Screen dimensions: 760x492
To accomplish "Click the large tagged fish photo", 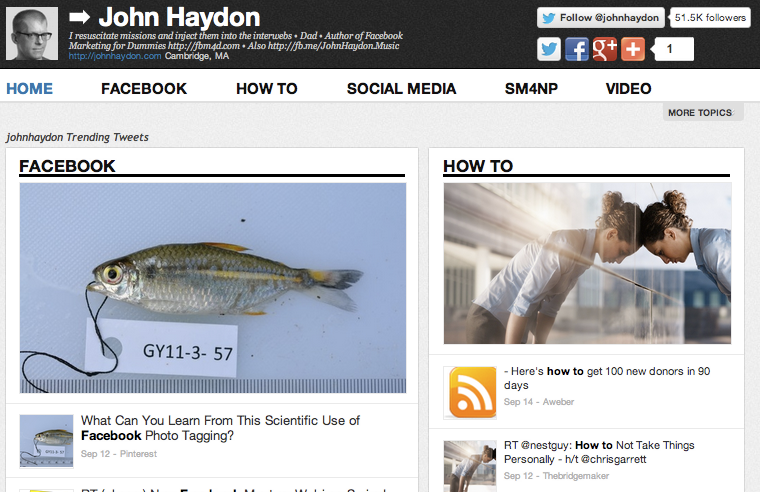I will [213, 288].
